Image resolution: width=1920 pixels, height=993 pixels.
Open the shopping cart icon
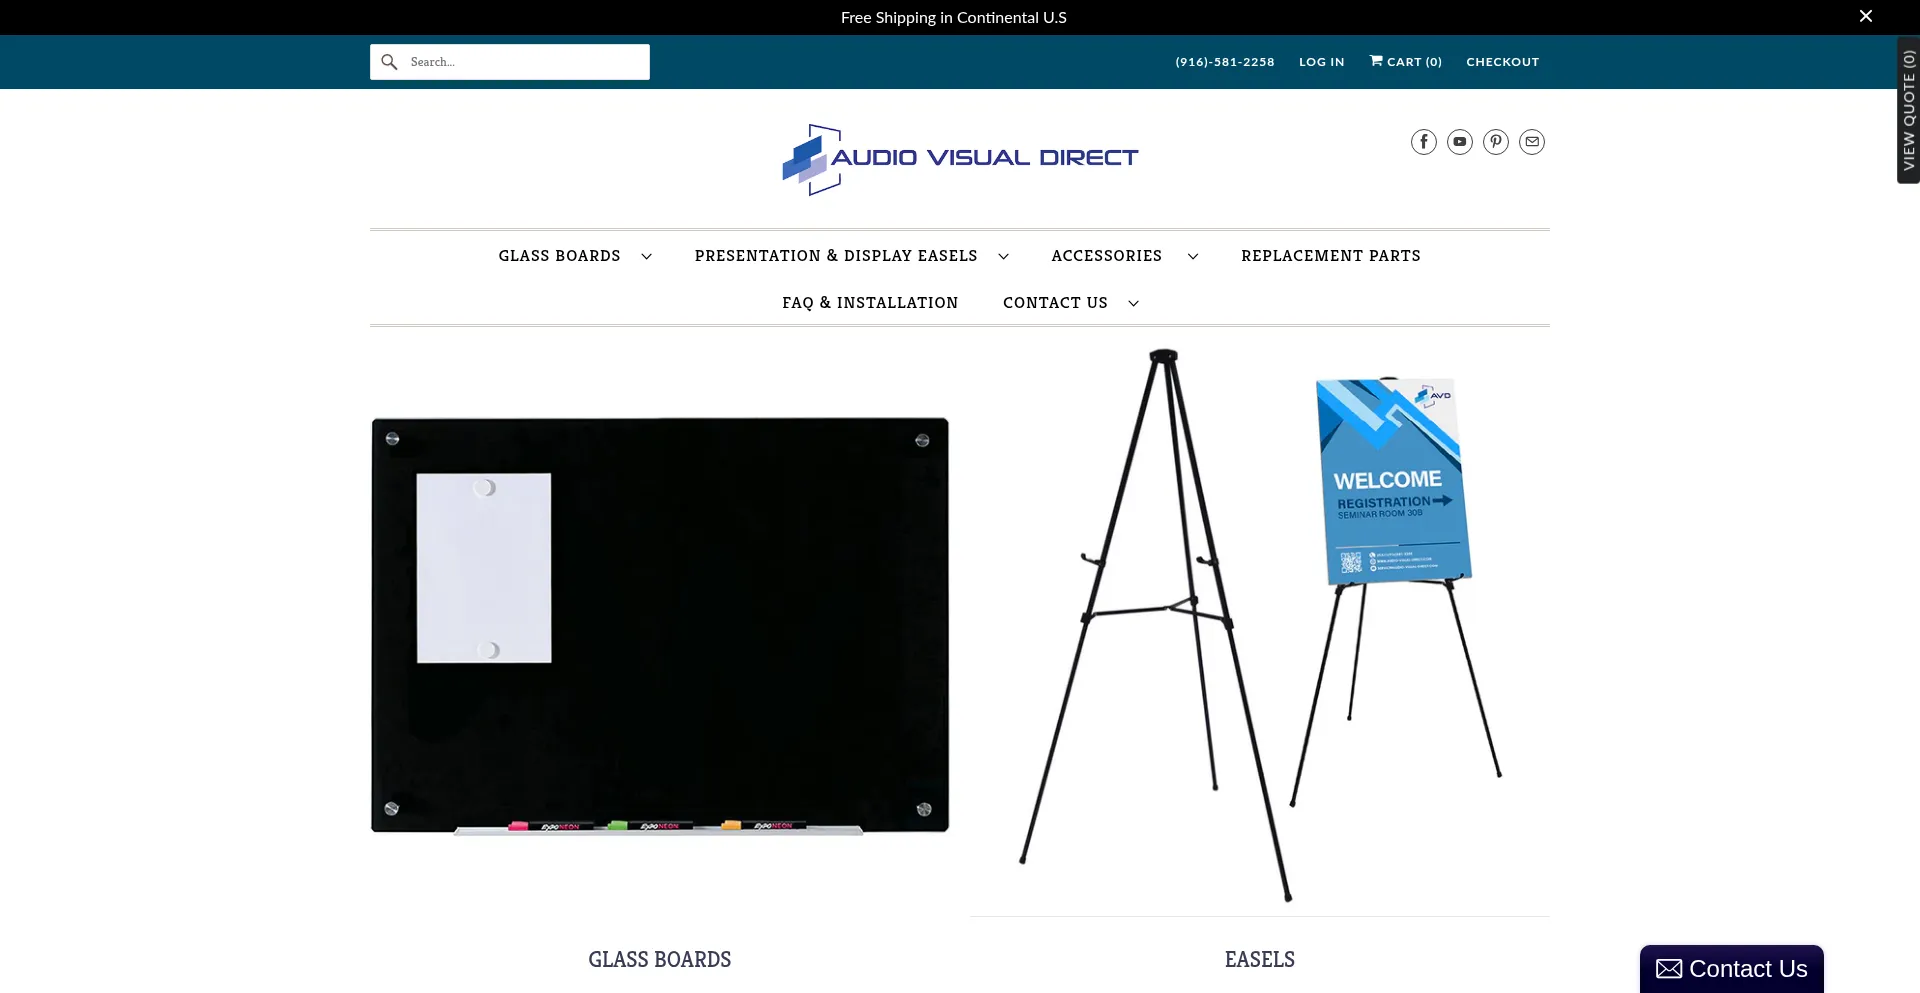[1376, 61]
